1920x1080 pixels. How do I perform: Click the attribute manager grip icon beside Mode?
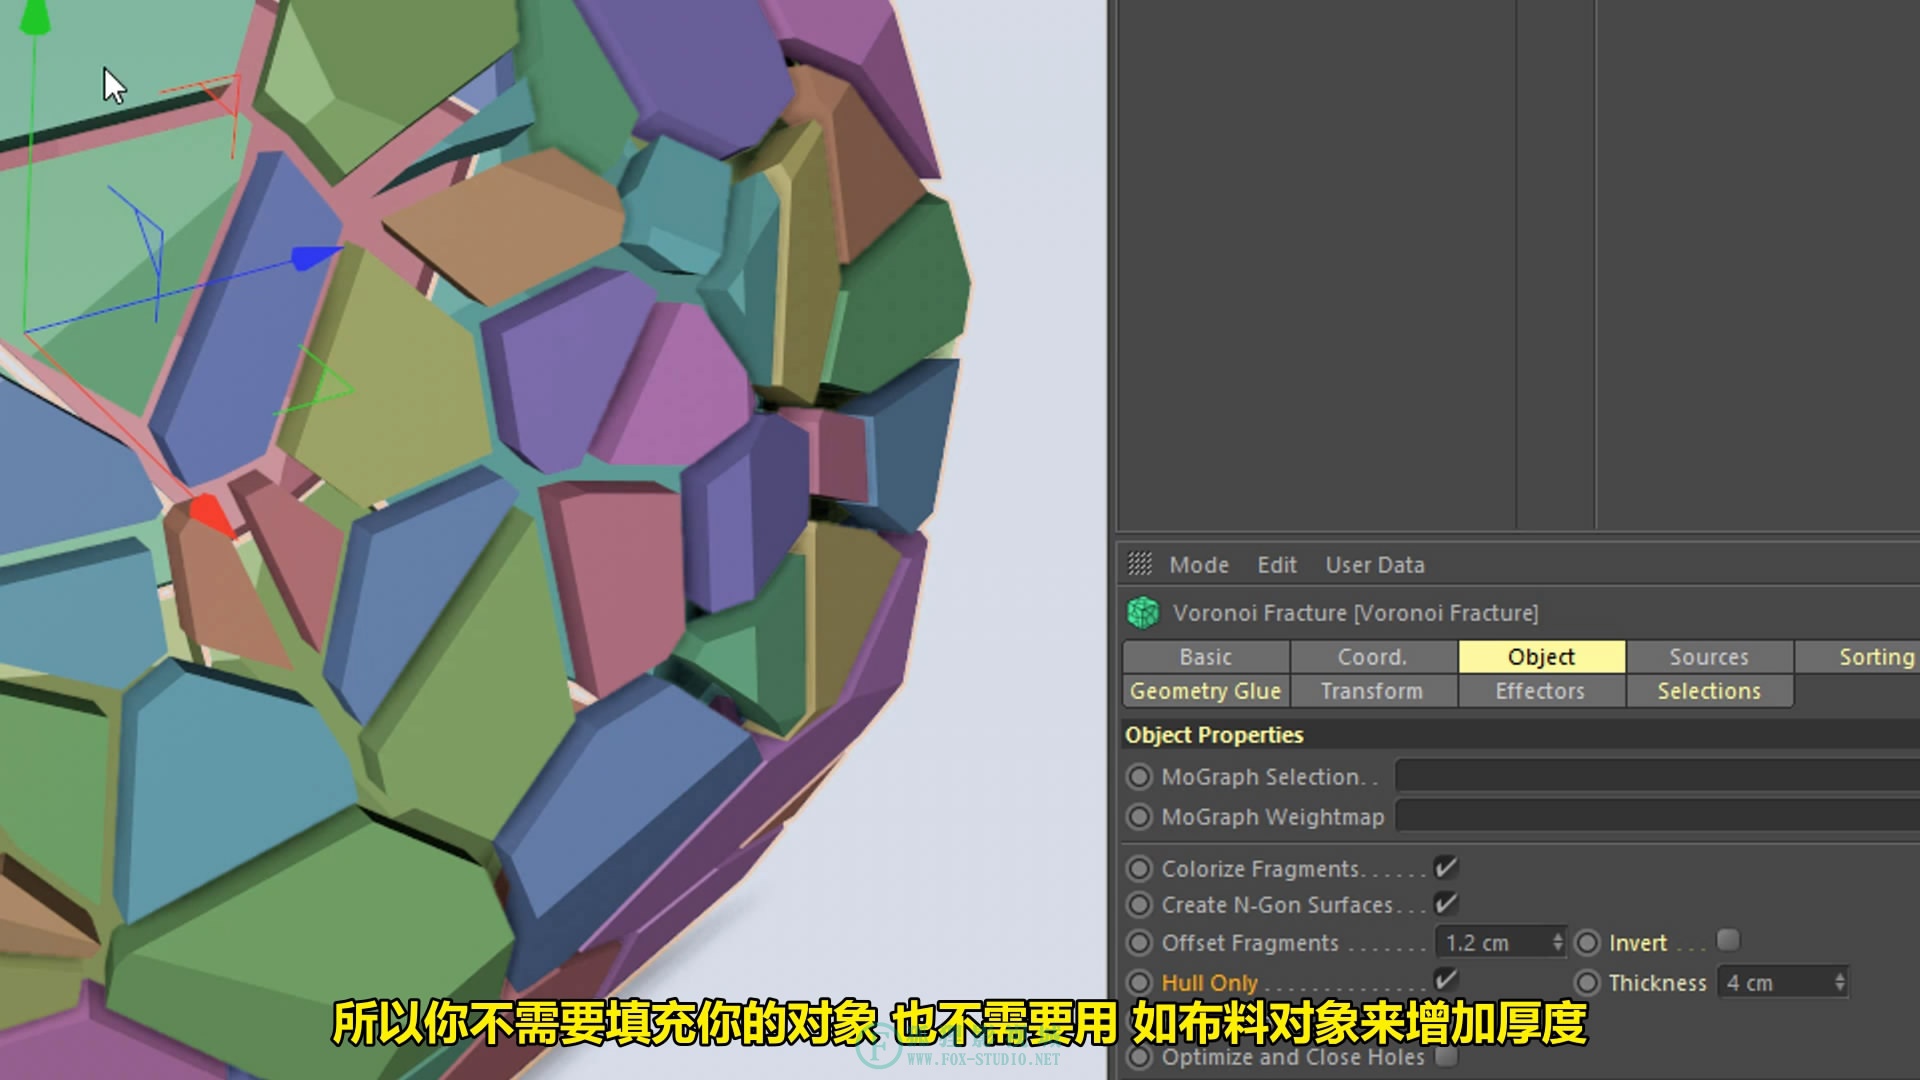click(1140, 564)
